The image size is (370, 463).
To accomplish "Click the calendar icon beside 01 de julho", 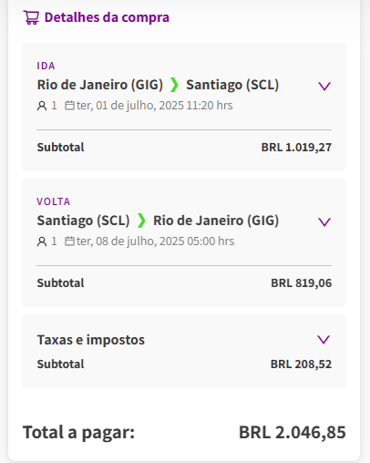I will click(69, 106).
